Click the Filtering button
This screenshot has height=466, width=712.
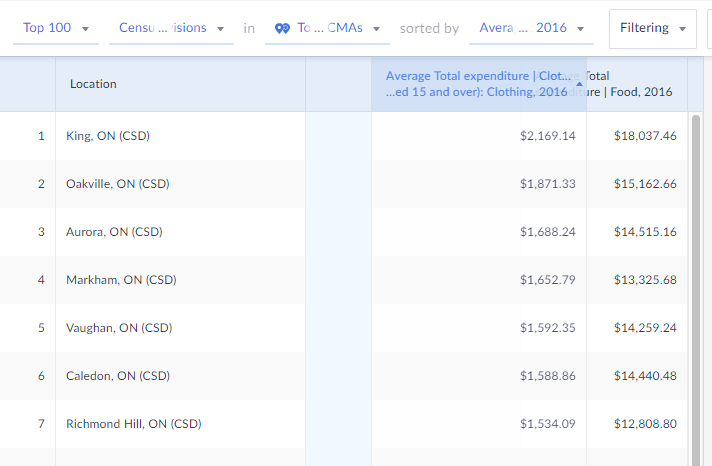pos(652,28)
